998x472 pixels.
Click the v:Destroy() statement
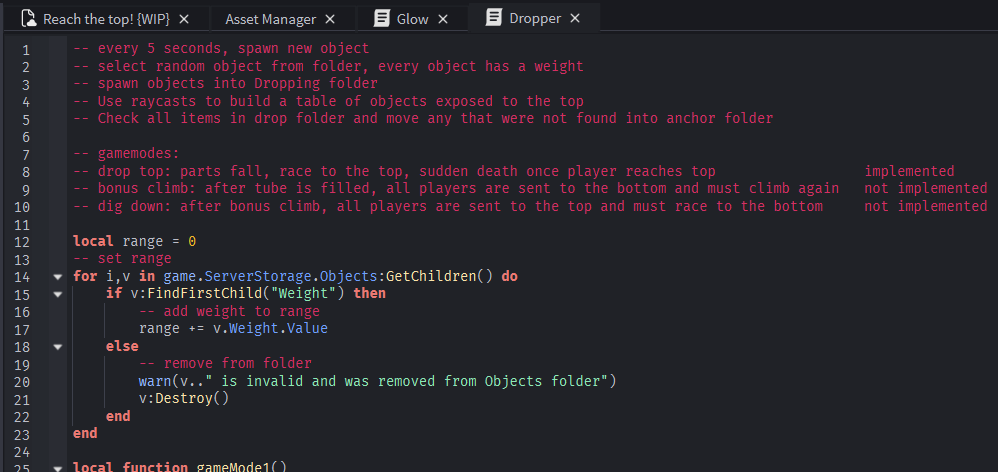coord(184,398)
